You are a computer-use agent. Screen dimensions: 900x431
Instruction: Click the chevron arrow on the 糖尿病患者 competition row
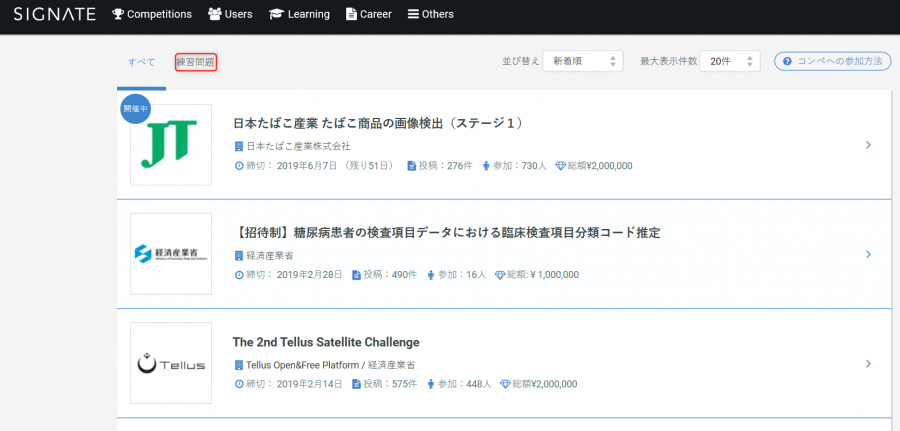868,254
